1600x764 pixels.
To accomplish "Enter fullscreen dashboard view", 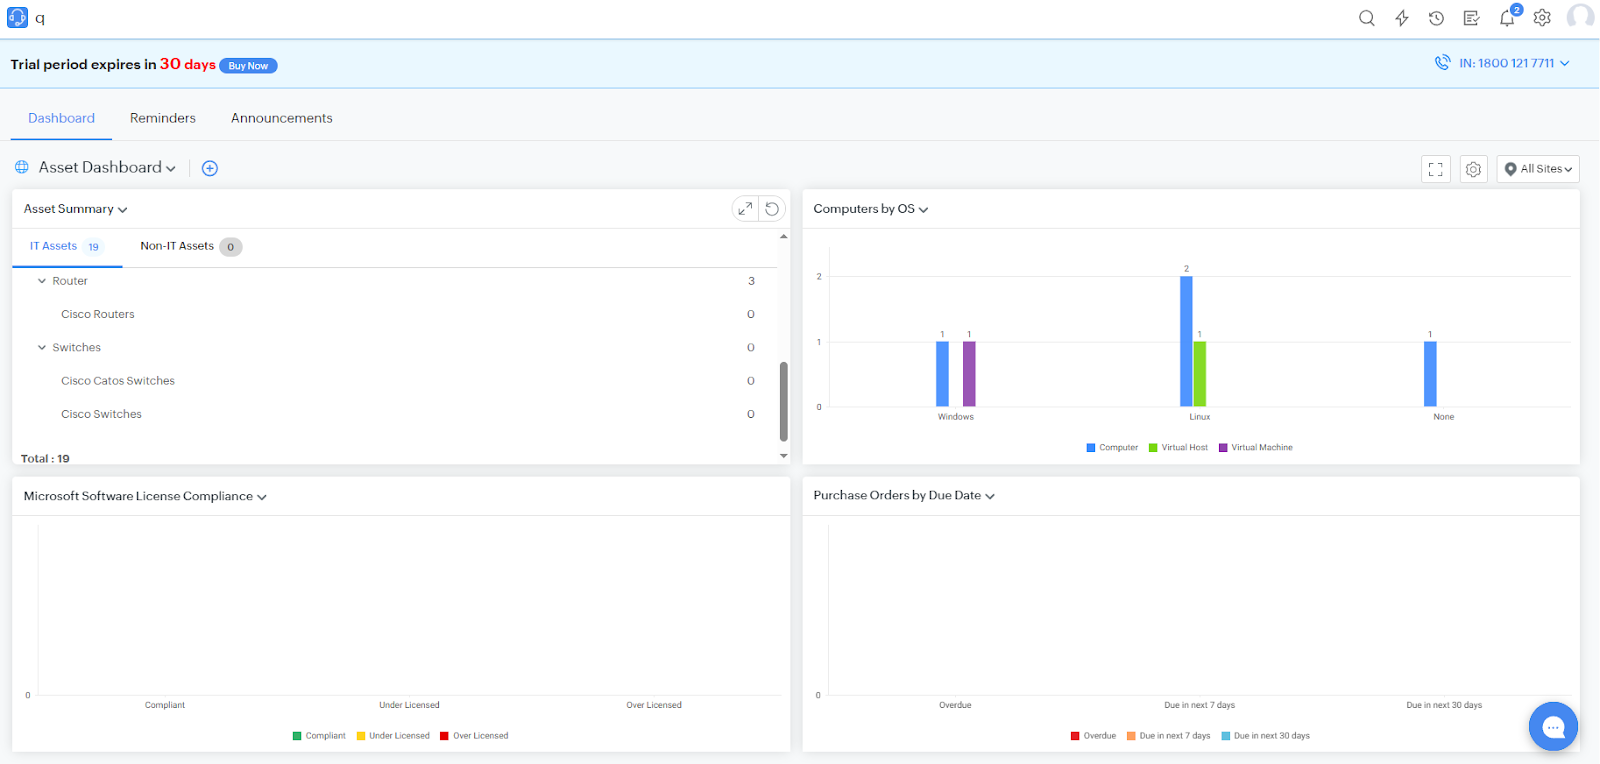I will [1435, 169].
